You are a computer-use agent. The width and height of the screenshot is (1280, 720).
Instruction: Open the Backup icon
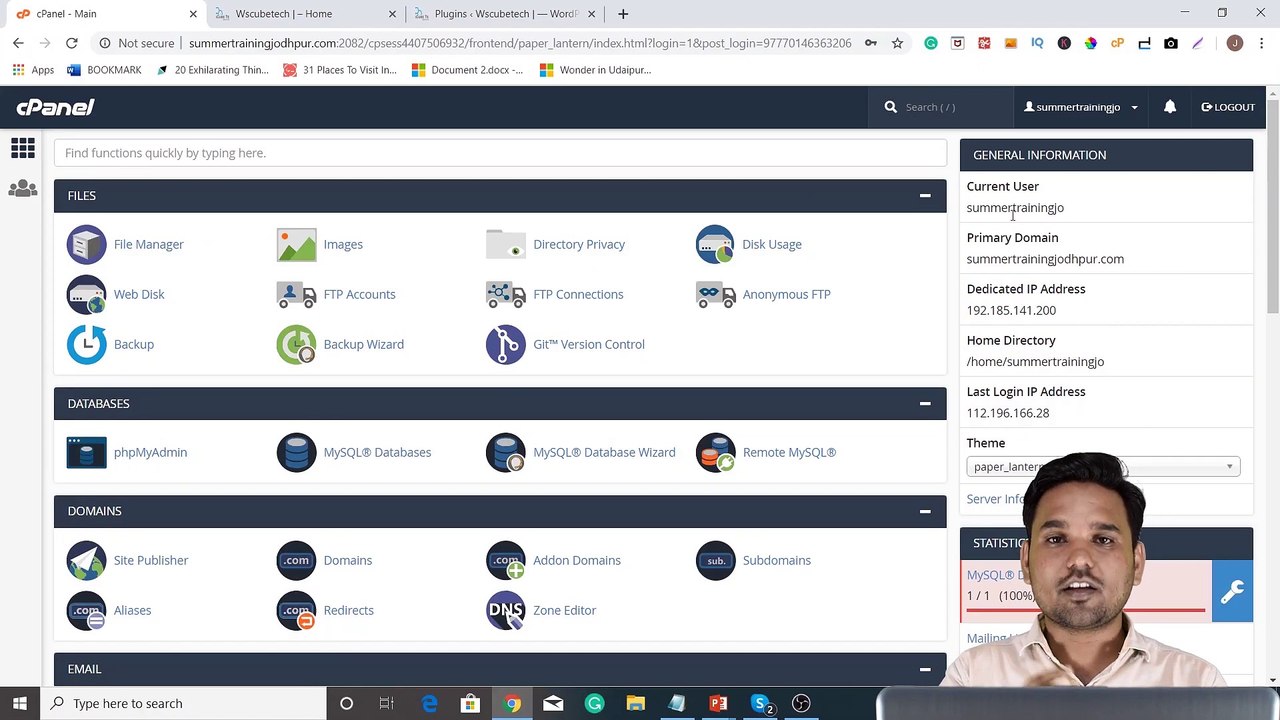(x=86, y=344)
